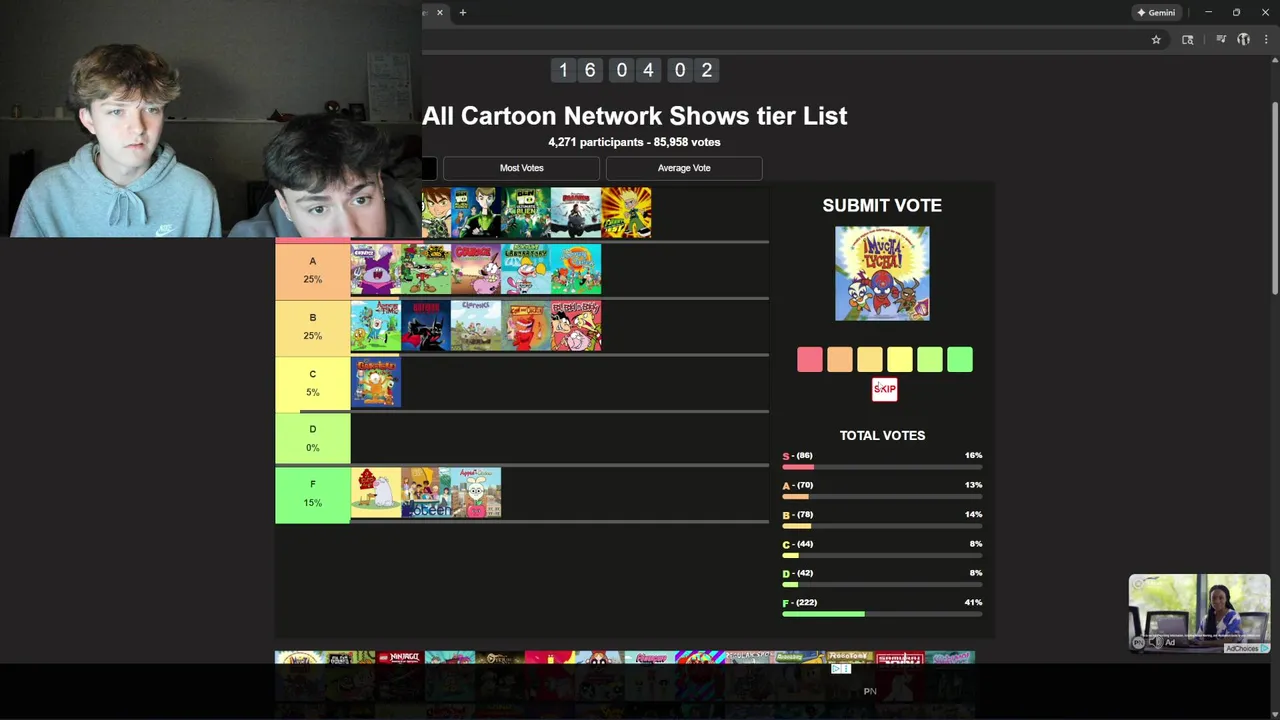Select the F tier label cell
The image size is (1280, 720).
[313, 495]
